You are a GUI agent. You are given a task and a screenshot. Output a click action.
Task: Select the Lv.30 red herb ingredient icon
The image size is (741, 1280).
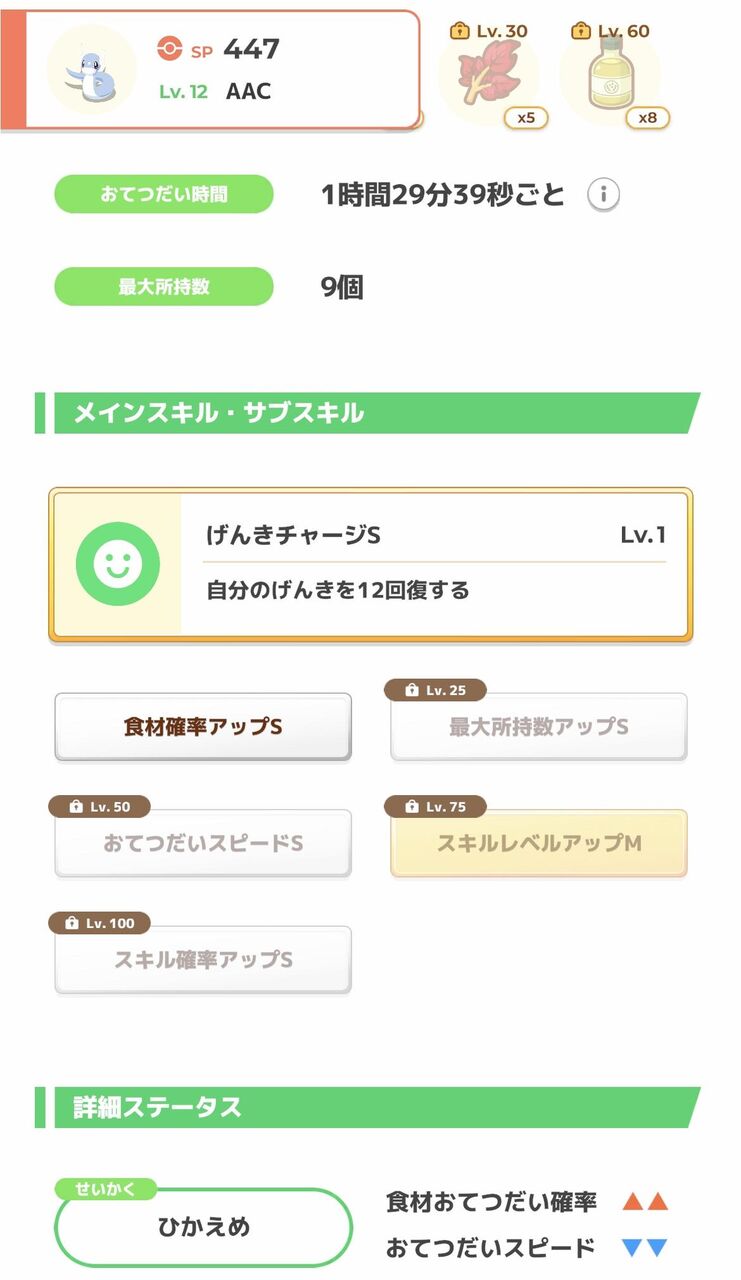click(488, 78)
